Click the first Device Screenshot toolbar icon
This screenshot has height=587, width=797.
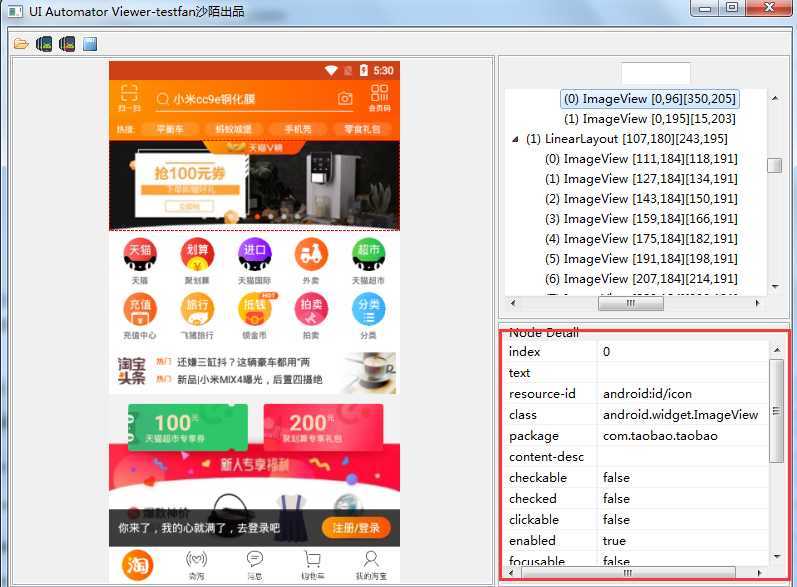point(44,44)
